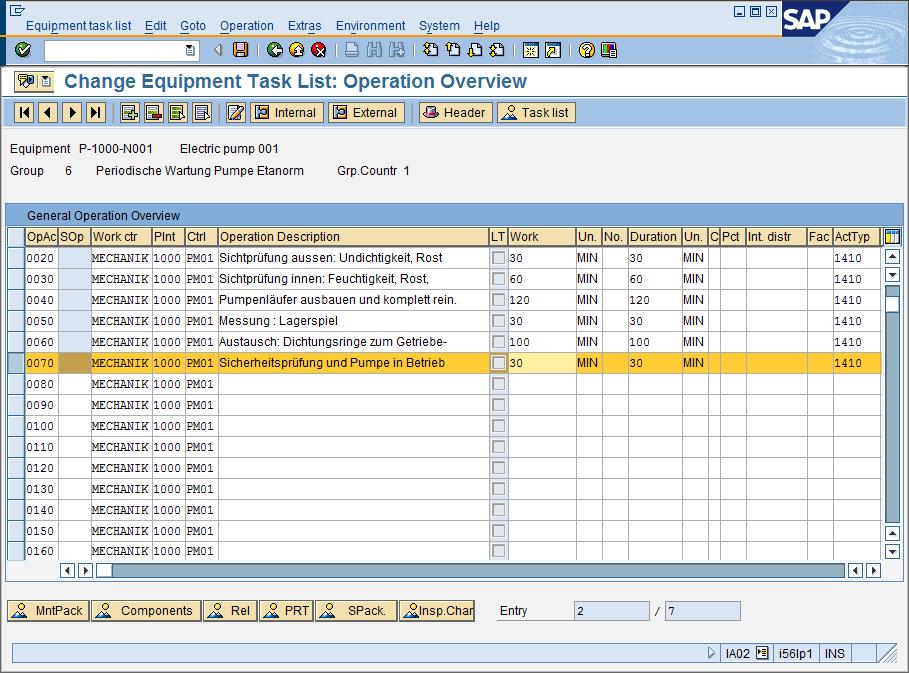
Task: Open the Extras menu
Action: click(304, 26)
